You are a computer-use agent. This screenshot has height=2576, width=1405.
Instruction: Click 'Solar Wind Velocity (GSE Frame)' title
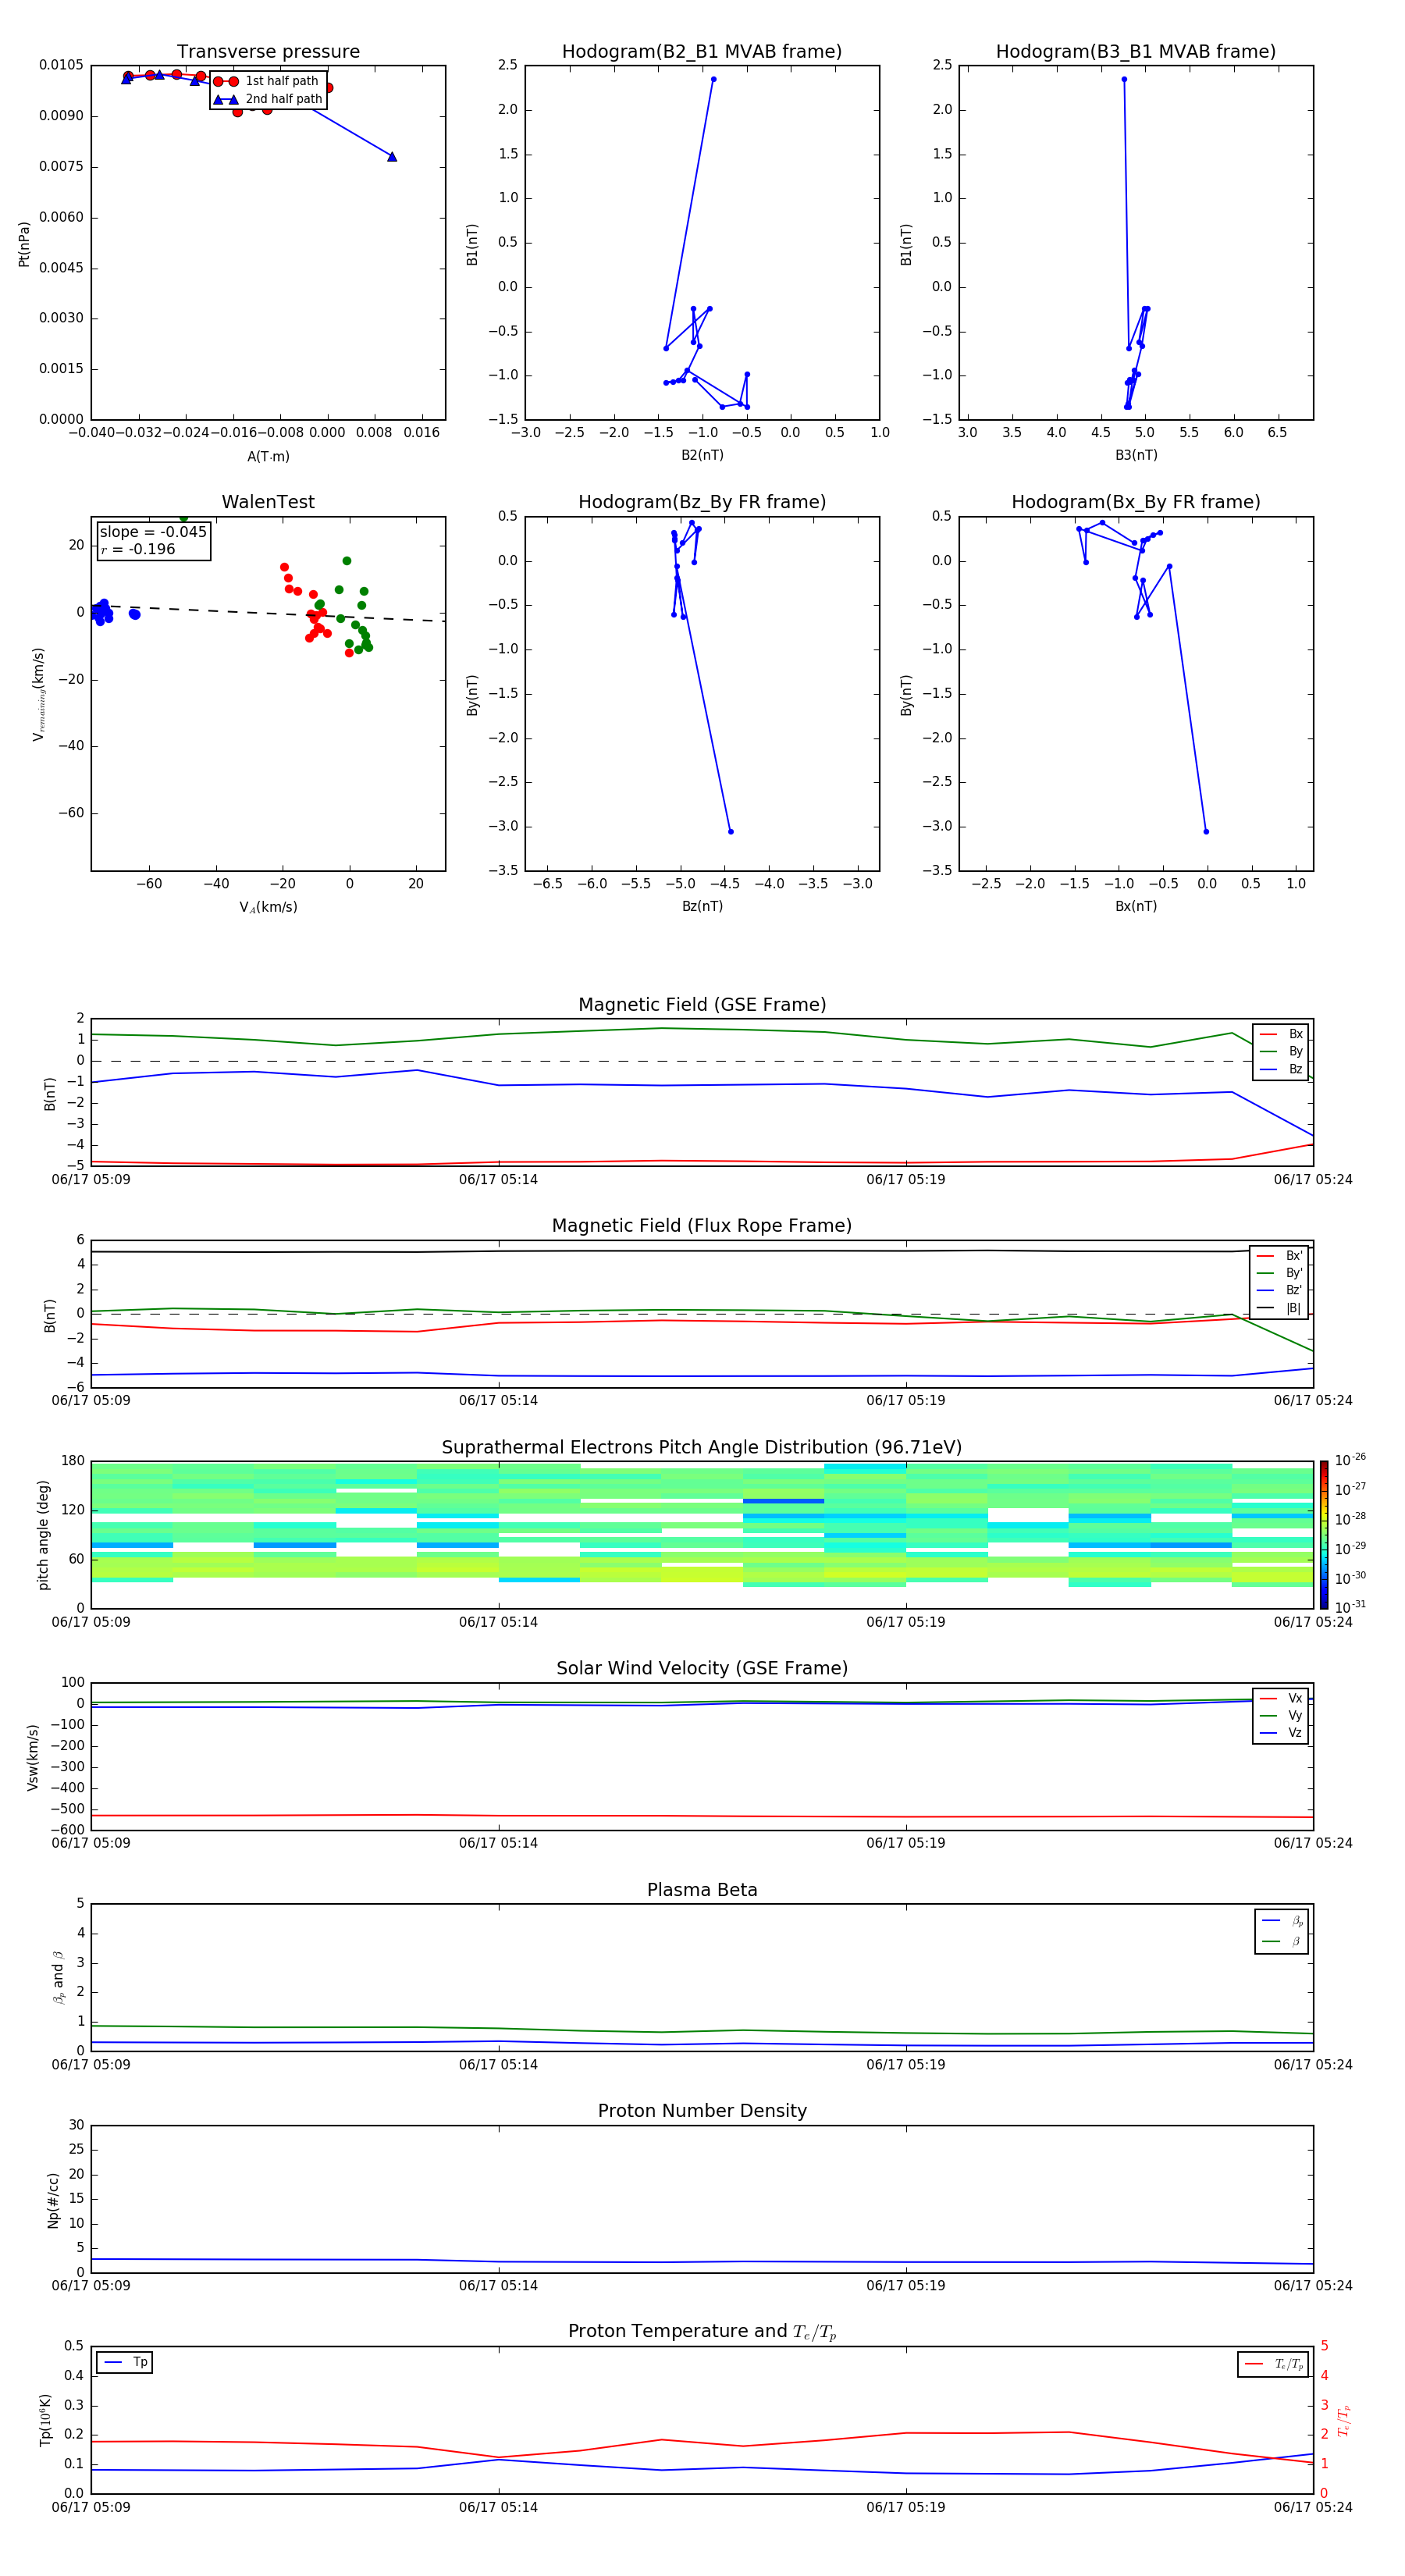(x=702, y=1668)
